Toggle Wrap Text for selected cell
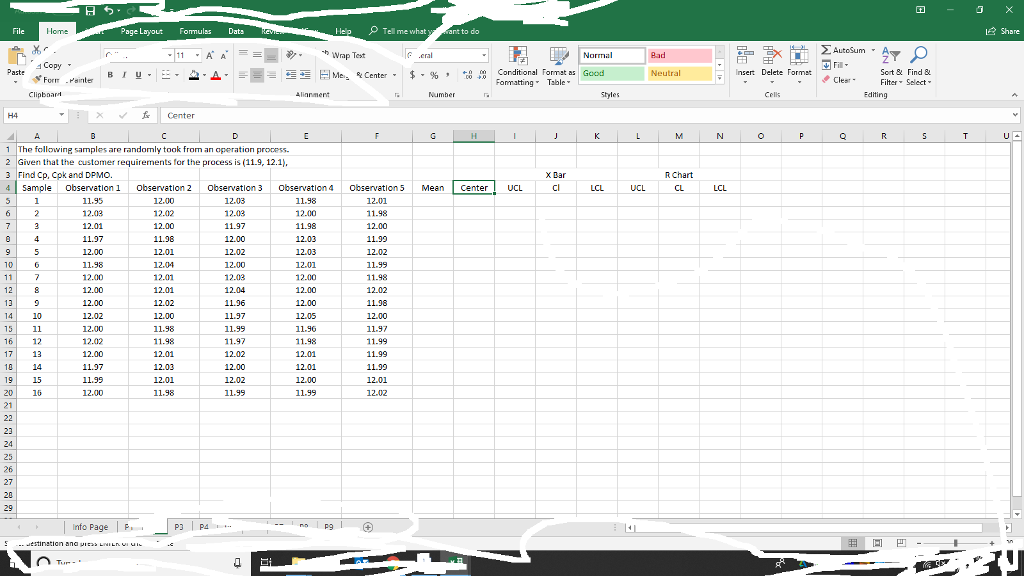 pos(345,55)
